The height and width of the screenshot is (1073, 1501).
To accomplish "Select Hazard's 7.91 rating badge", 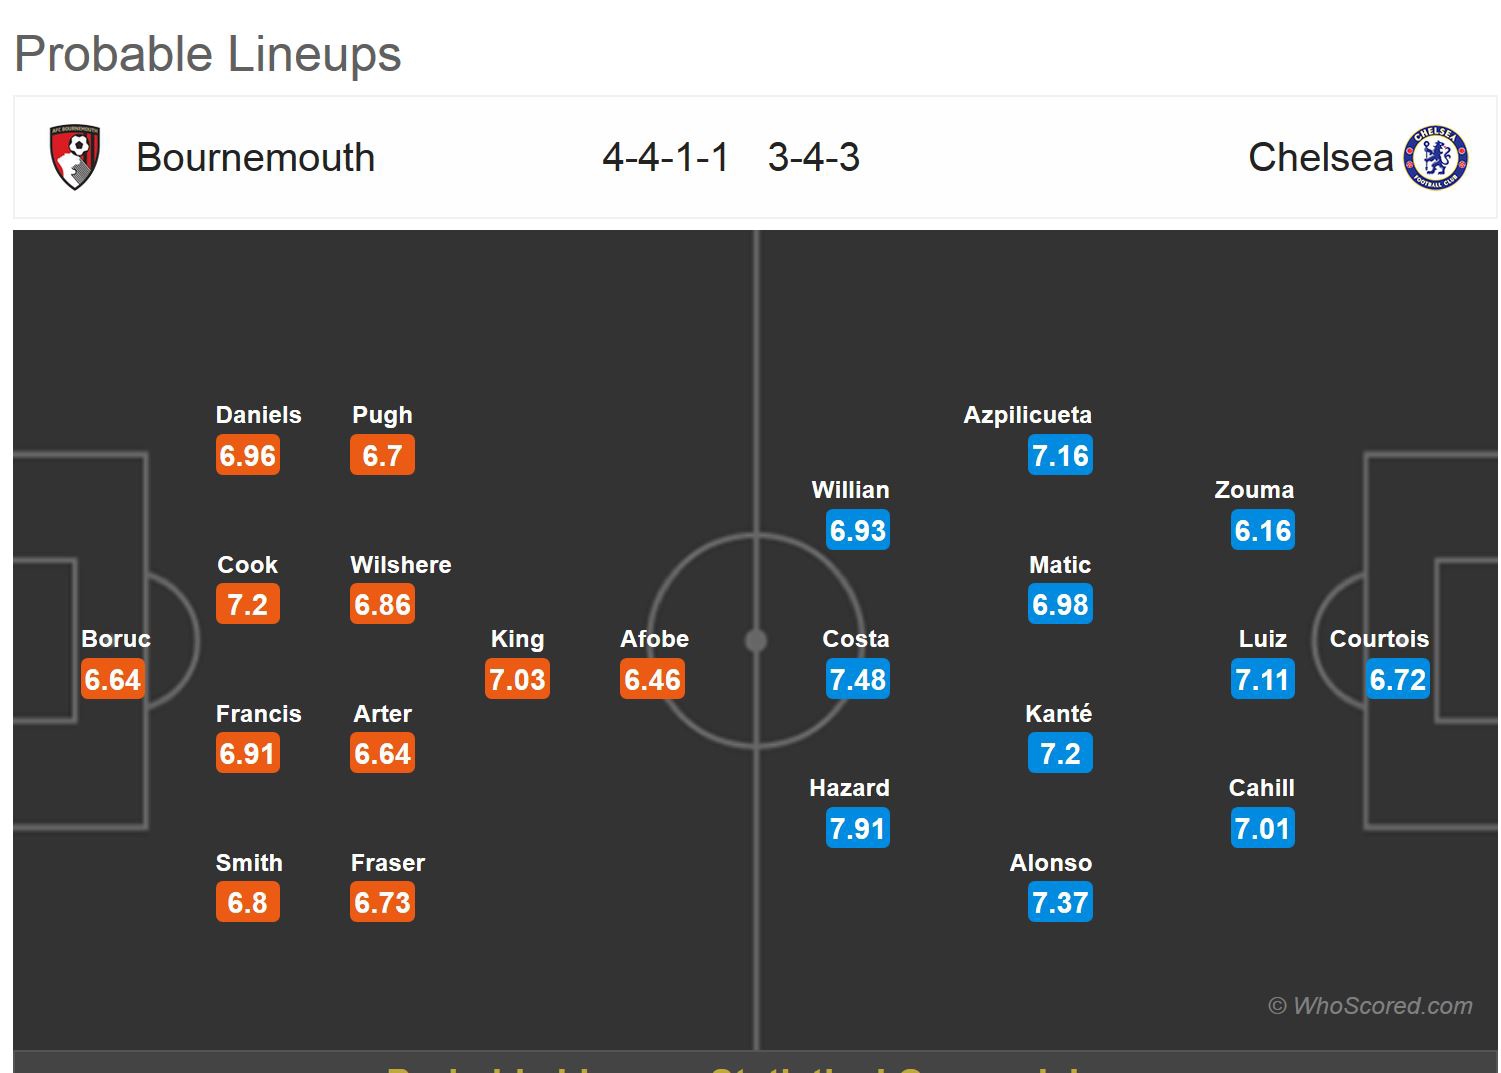I will (858, 829).
